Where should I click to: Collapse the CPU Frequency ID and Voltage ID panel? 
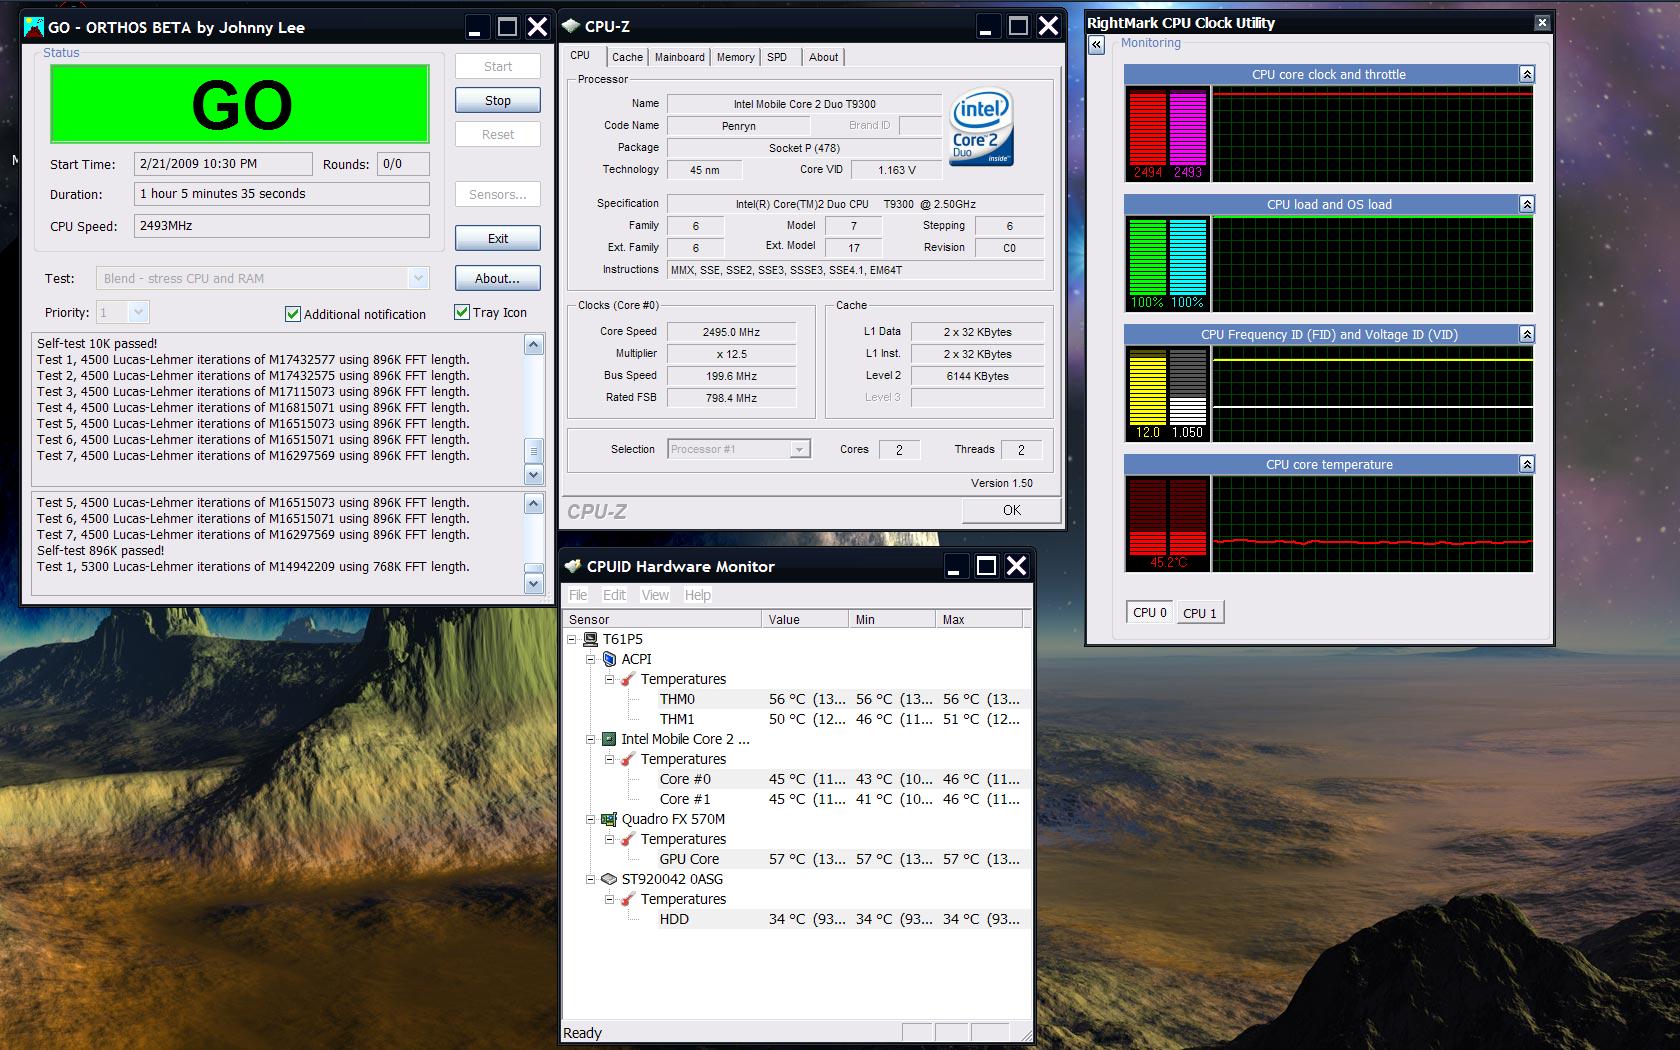pyautogui.click(x=1526, y=334)
